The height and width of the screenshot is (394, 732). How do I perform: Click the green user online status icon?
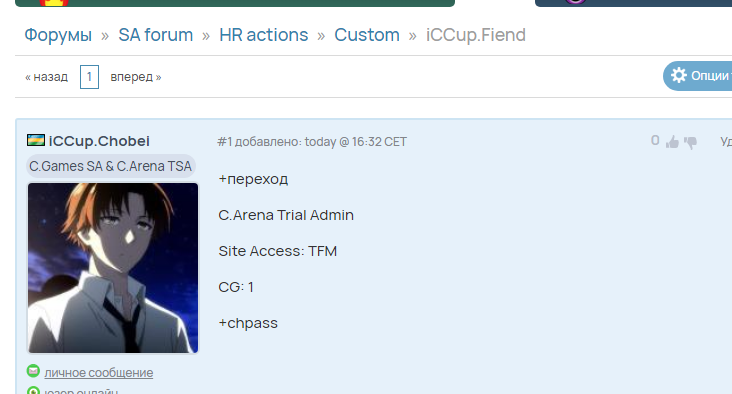33,391
